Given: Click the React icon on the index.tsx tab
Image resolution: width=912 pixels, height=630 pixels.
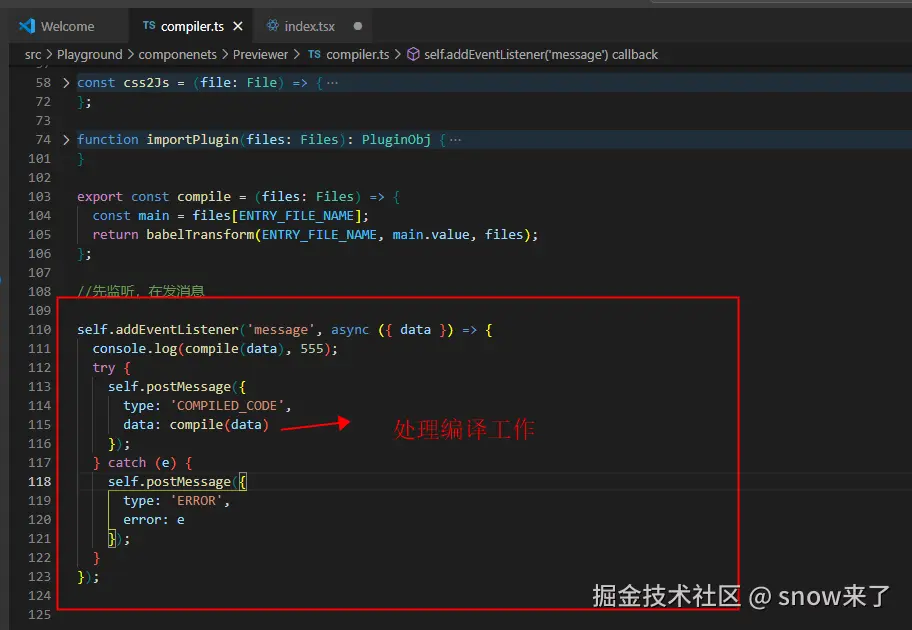Looking at the screenshot, I should point(272,26).
